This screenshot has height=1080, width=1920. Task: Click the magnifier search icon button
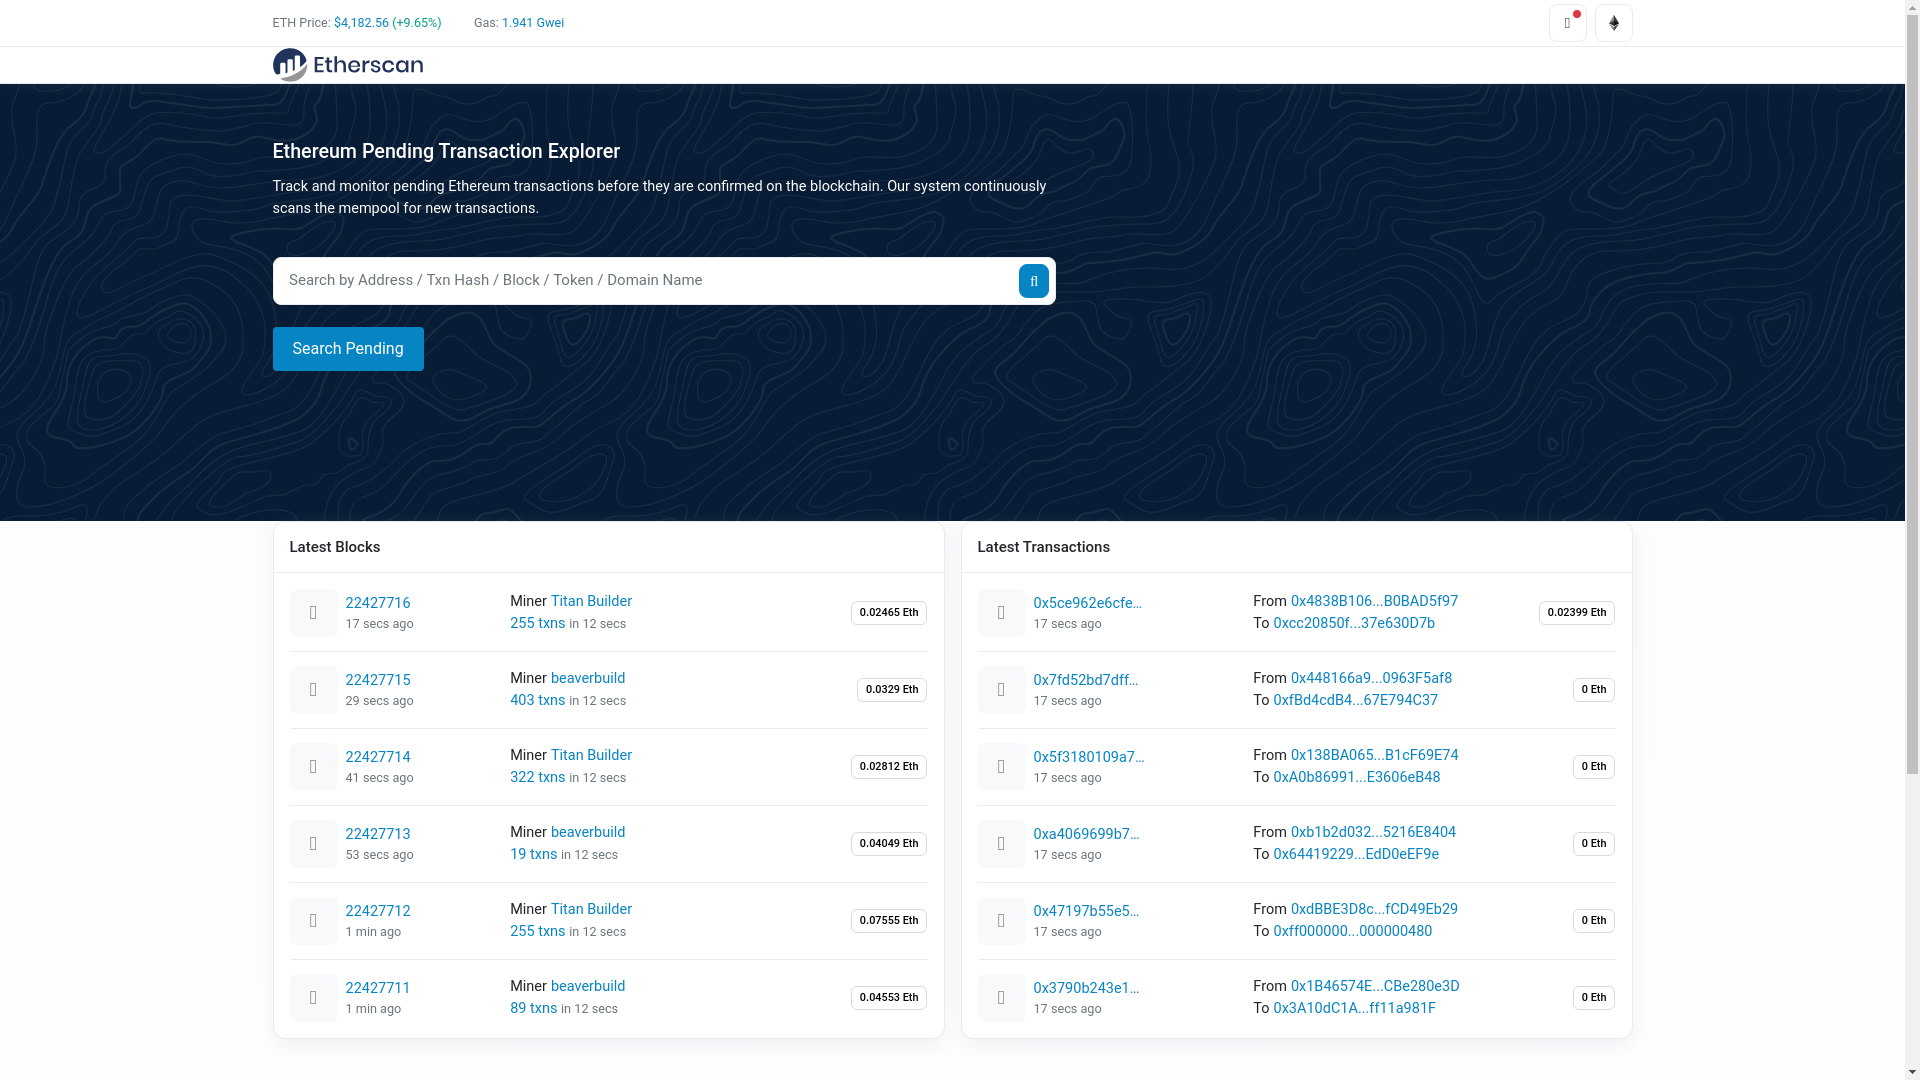pyautogui.click(x=1033, y=281)
